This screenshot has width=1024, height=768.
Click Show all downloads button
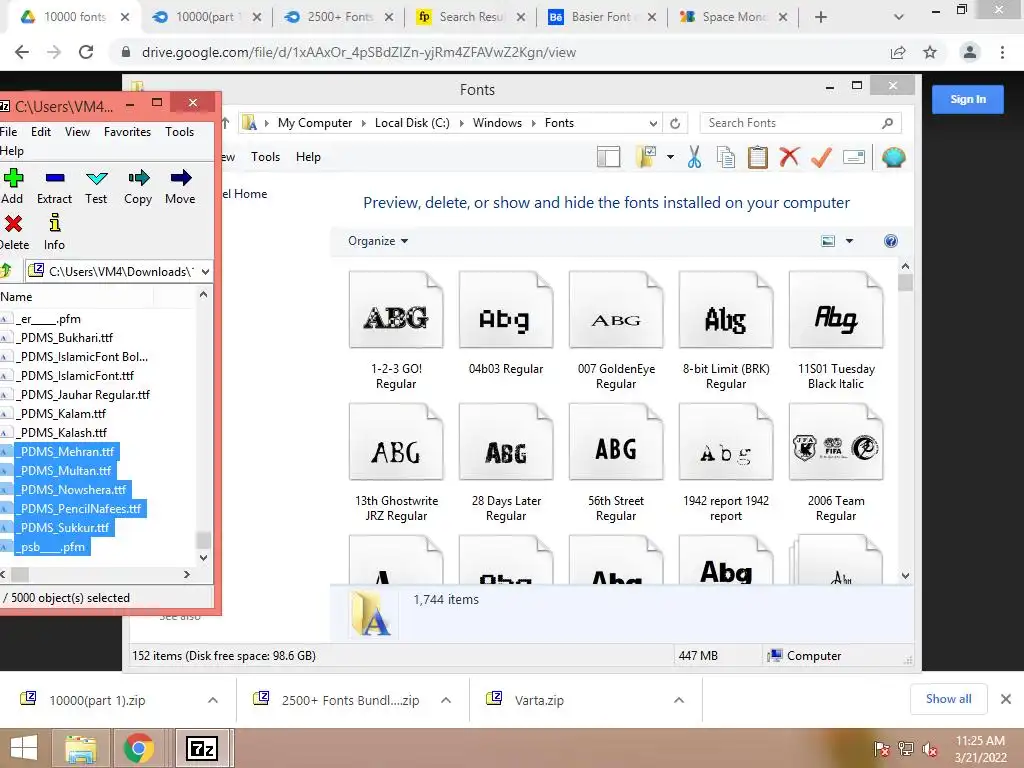pos(948,699)
